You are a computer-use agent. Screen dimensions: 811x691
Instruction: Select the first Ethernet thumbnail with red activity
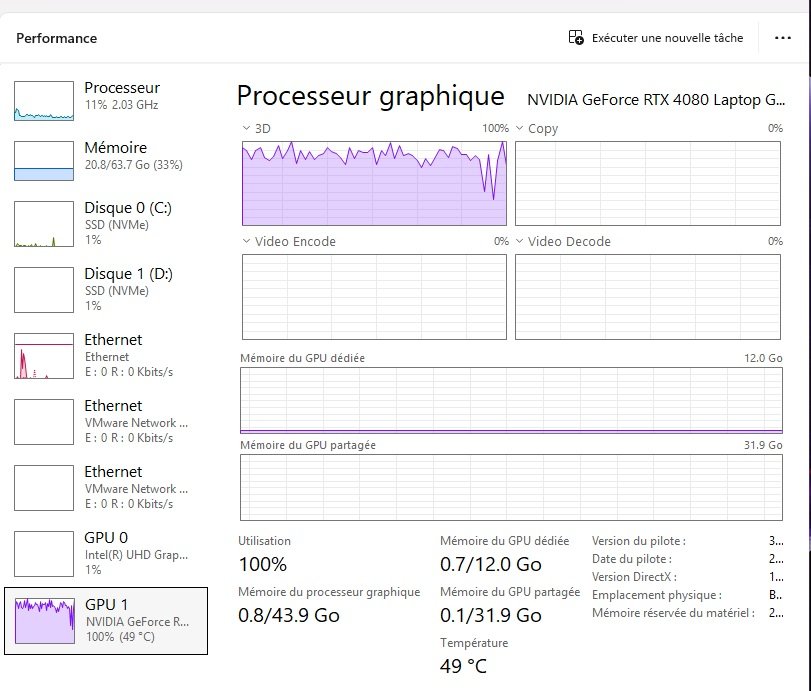[44, 356]
